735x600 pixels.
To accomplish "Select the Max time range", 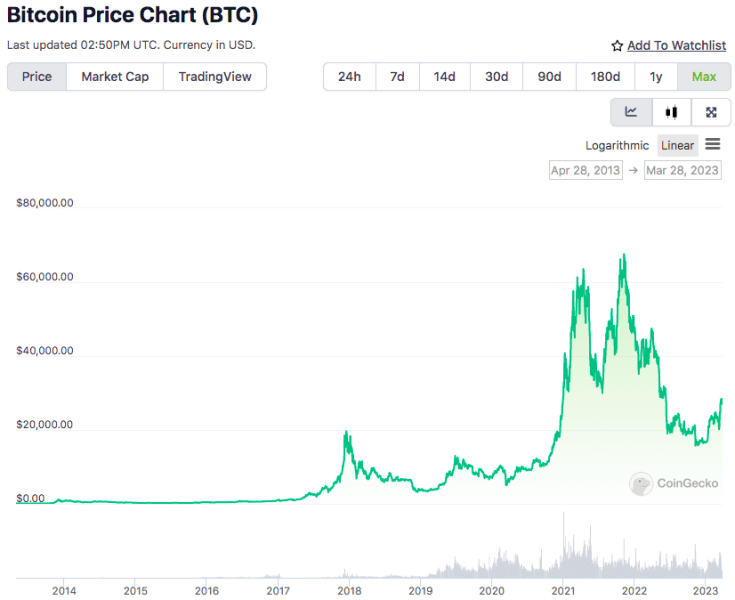I will [x=704, y=77].
